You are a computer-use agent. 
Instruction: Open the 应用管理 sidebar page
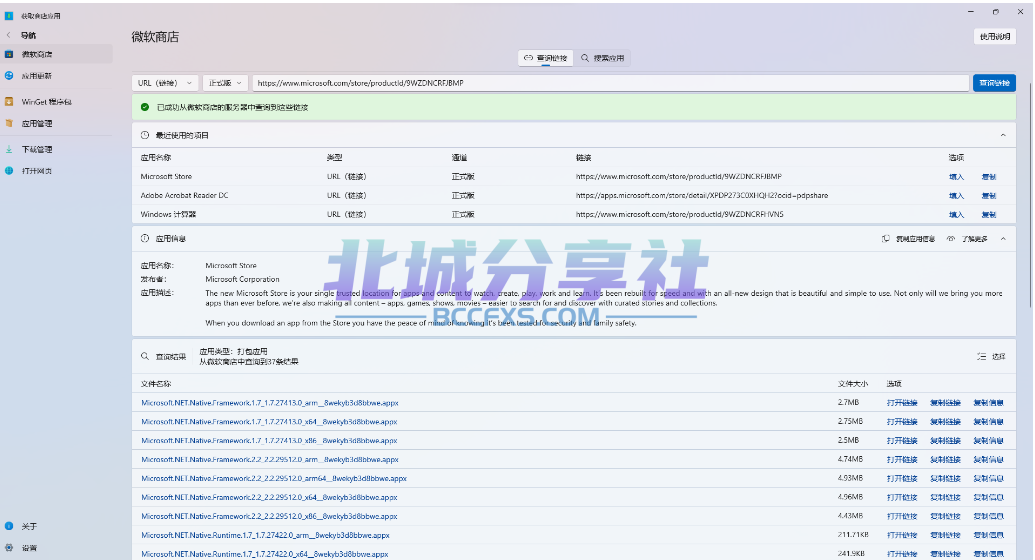pos(57,123)
